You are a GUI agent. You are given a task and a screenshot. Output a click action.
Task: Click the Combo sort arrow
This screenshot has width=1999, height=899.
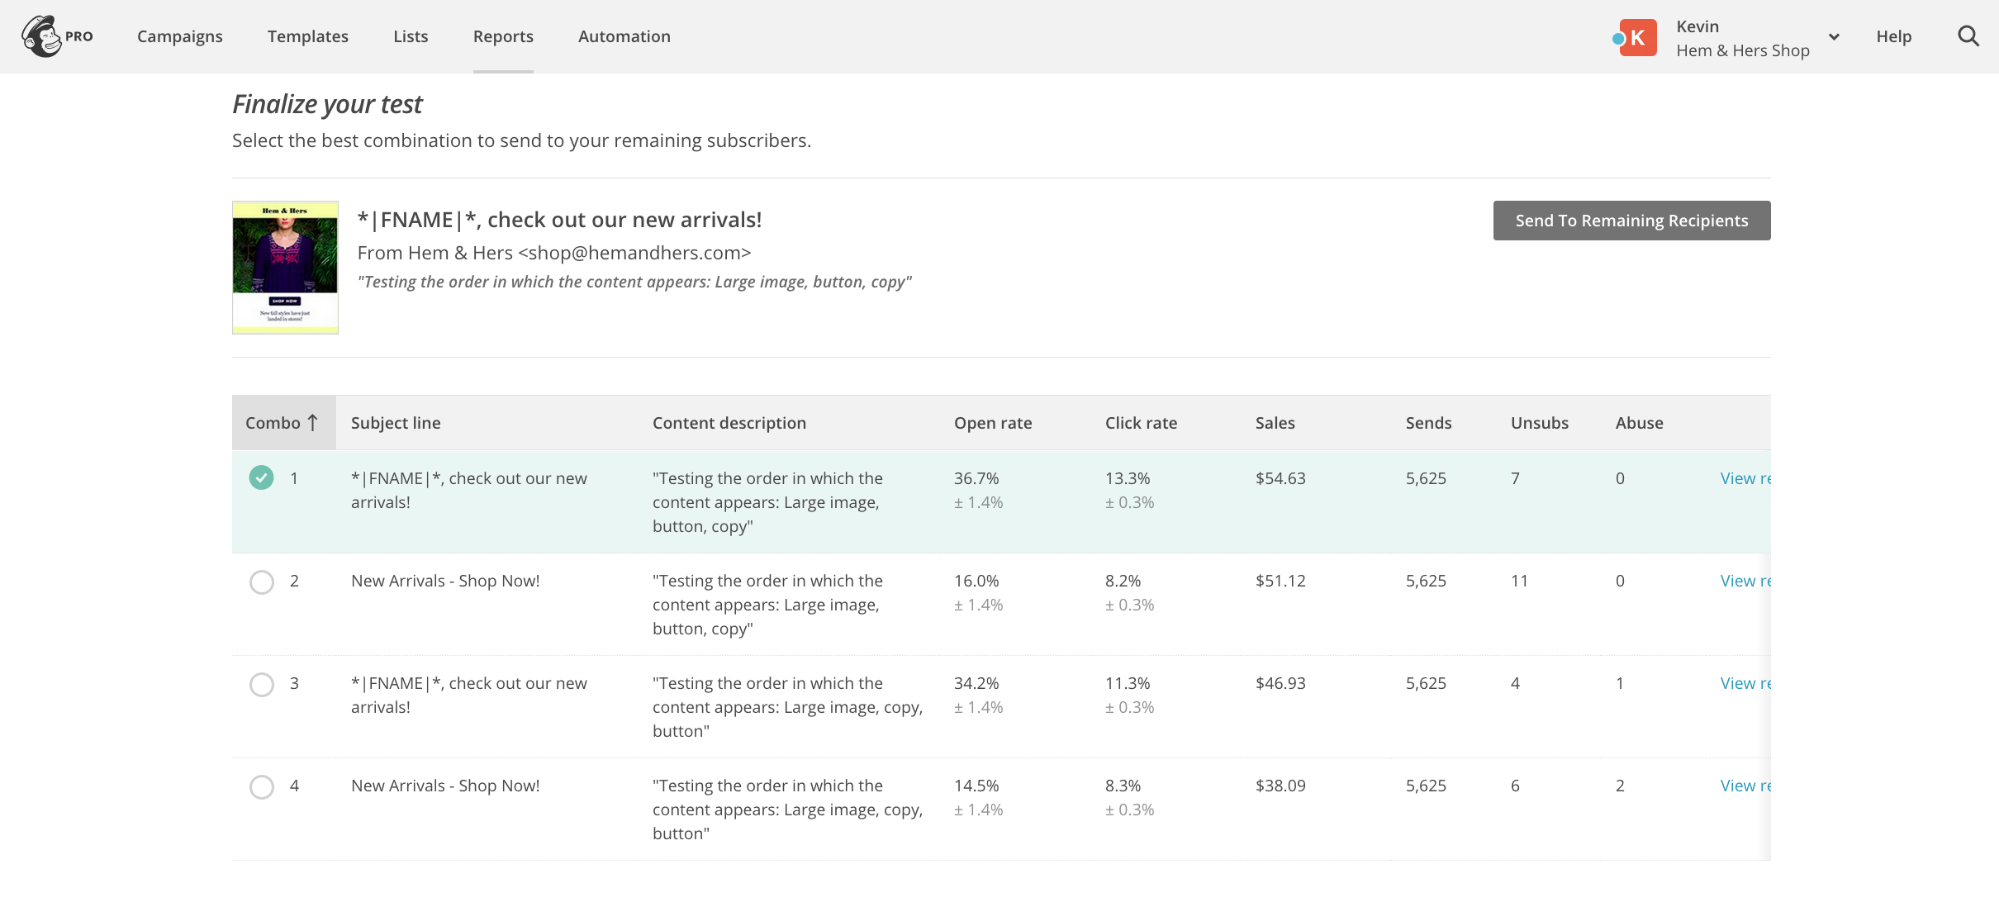313,423
